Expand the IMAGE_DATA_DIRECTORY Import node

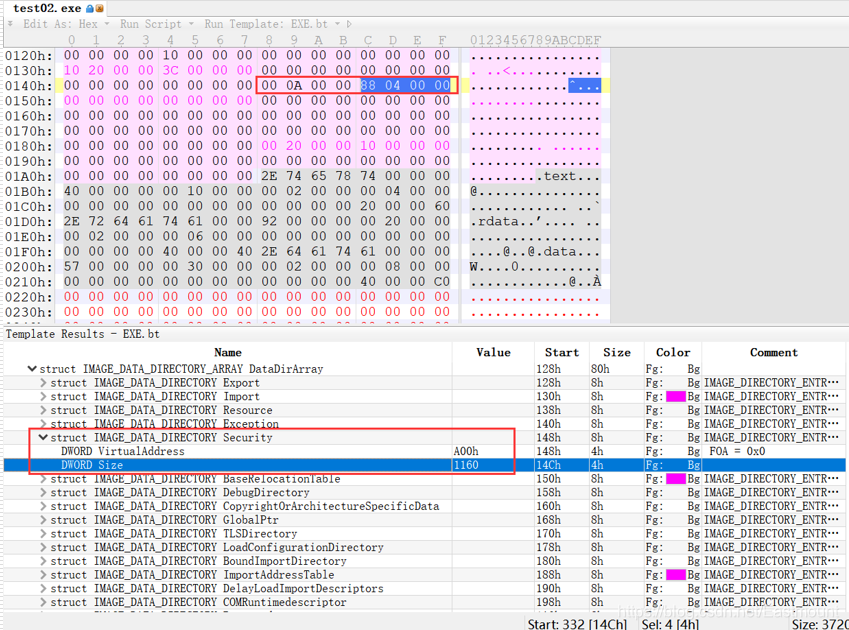point(43,396)
